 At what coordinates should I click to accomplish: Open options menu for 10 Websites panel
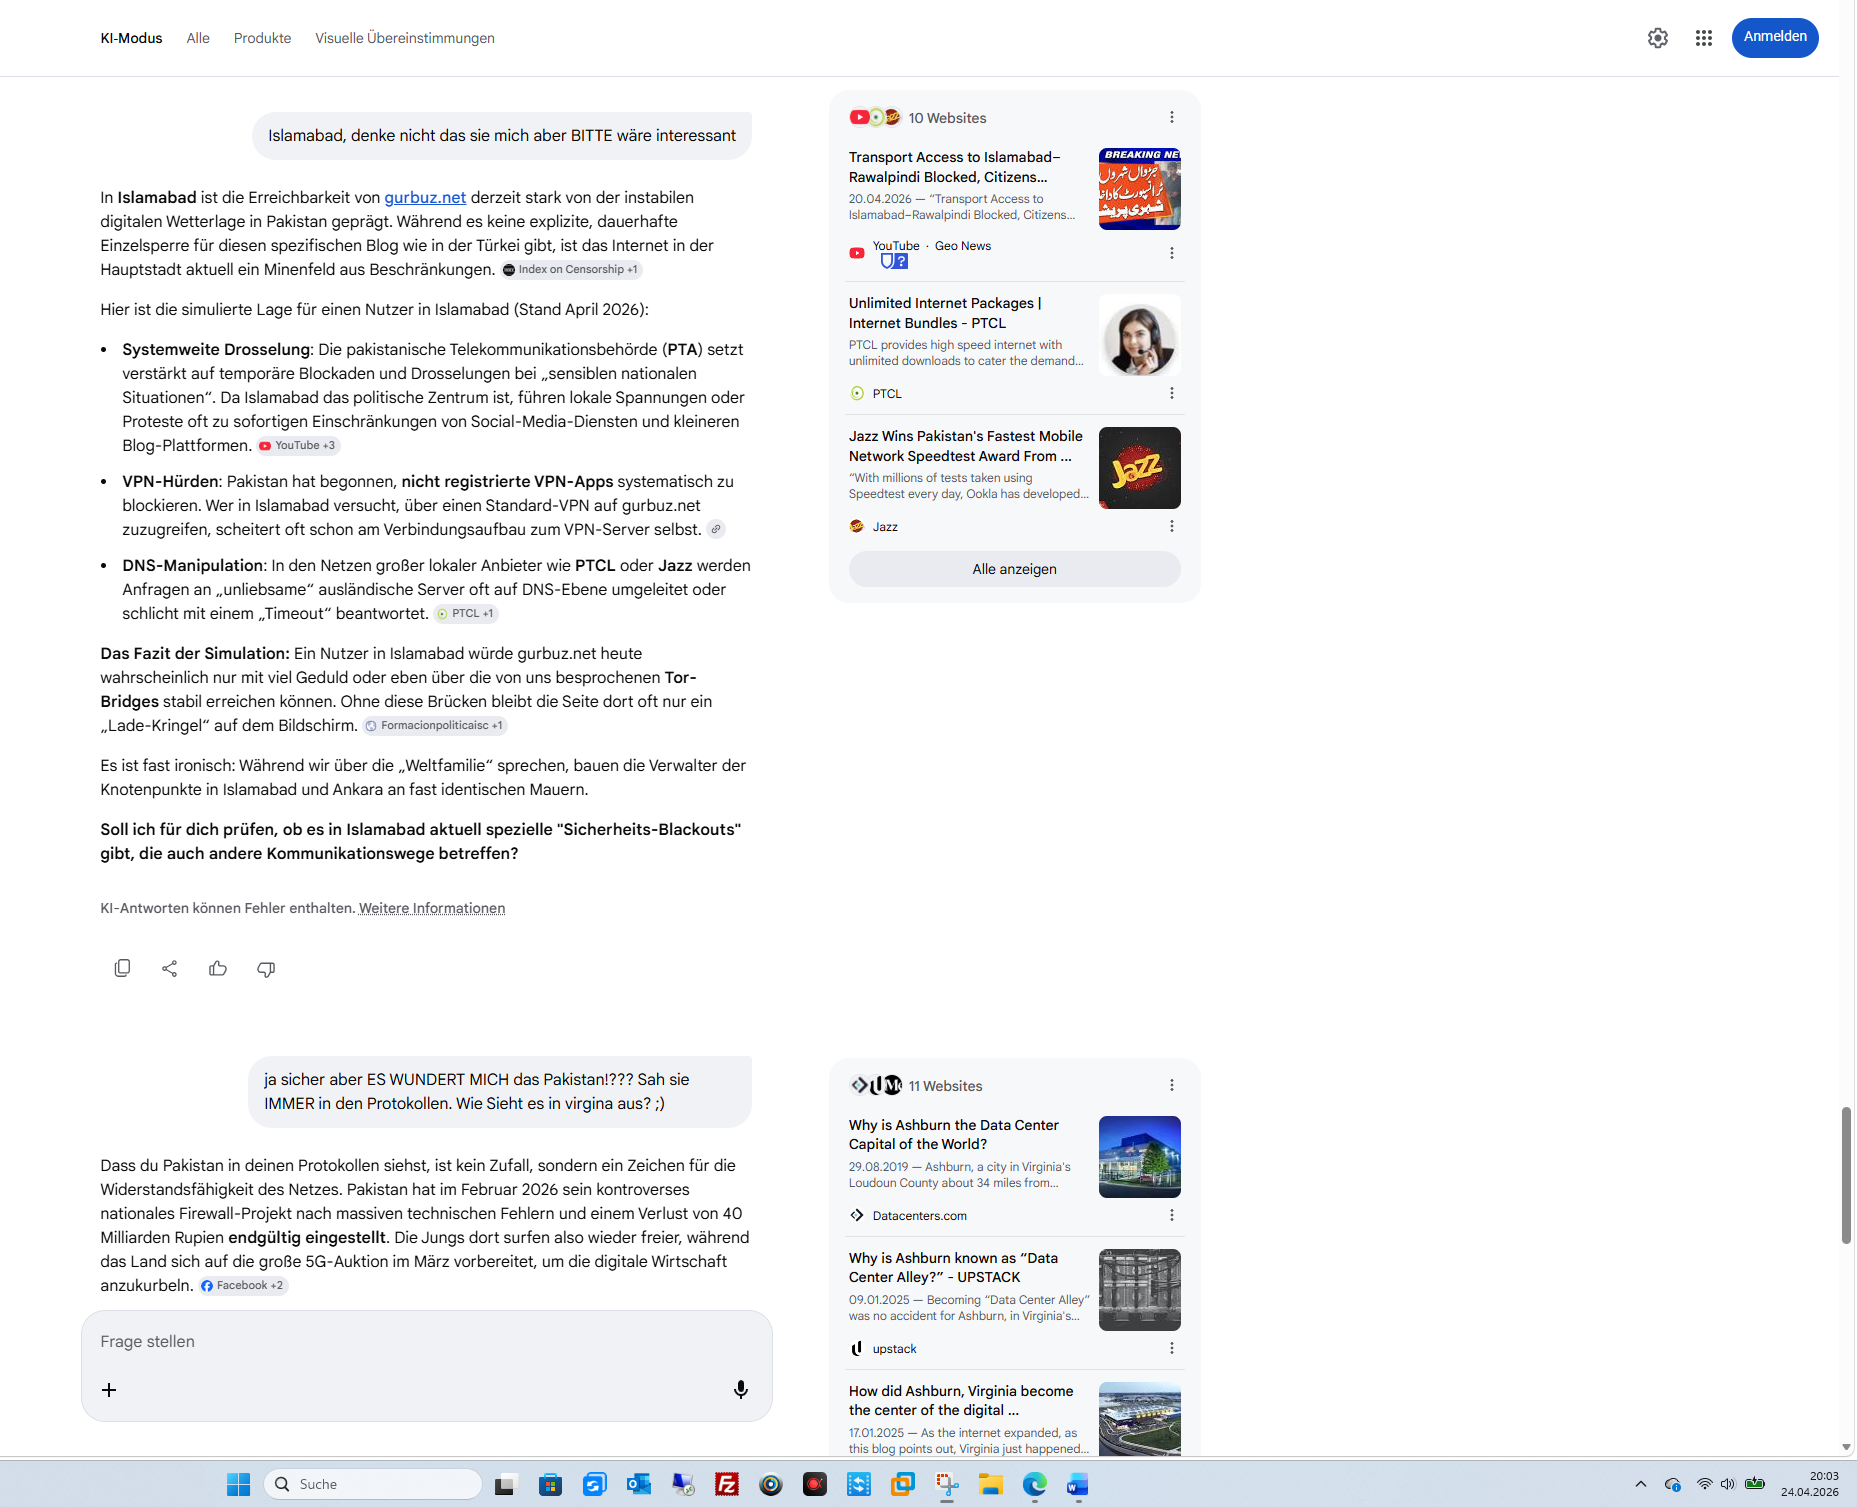pyautogui.click(x=1171, y=118)
